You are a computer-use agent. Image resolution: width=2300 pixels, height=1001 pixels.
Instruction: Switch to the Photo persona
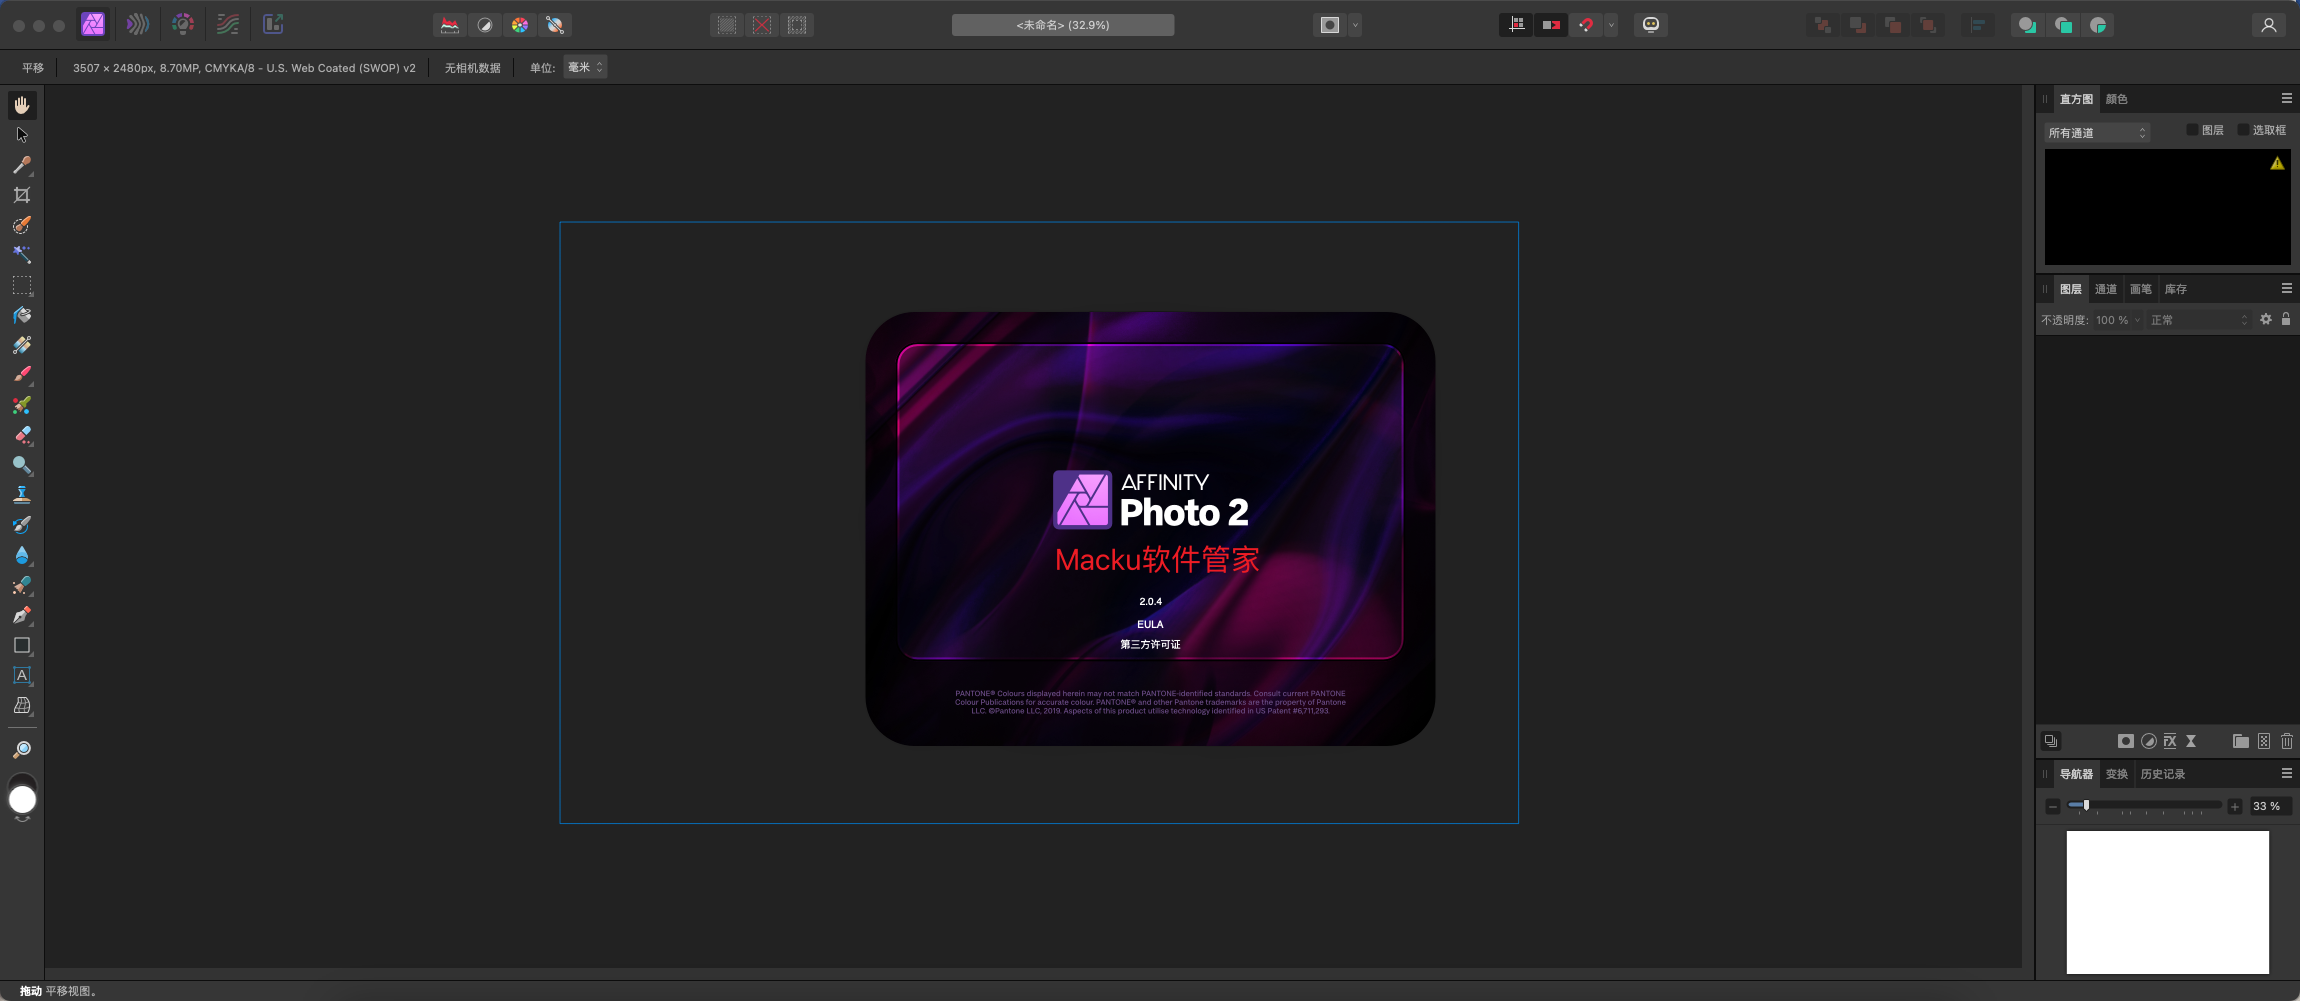point(93,25)
